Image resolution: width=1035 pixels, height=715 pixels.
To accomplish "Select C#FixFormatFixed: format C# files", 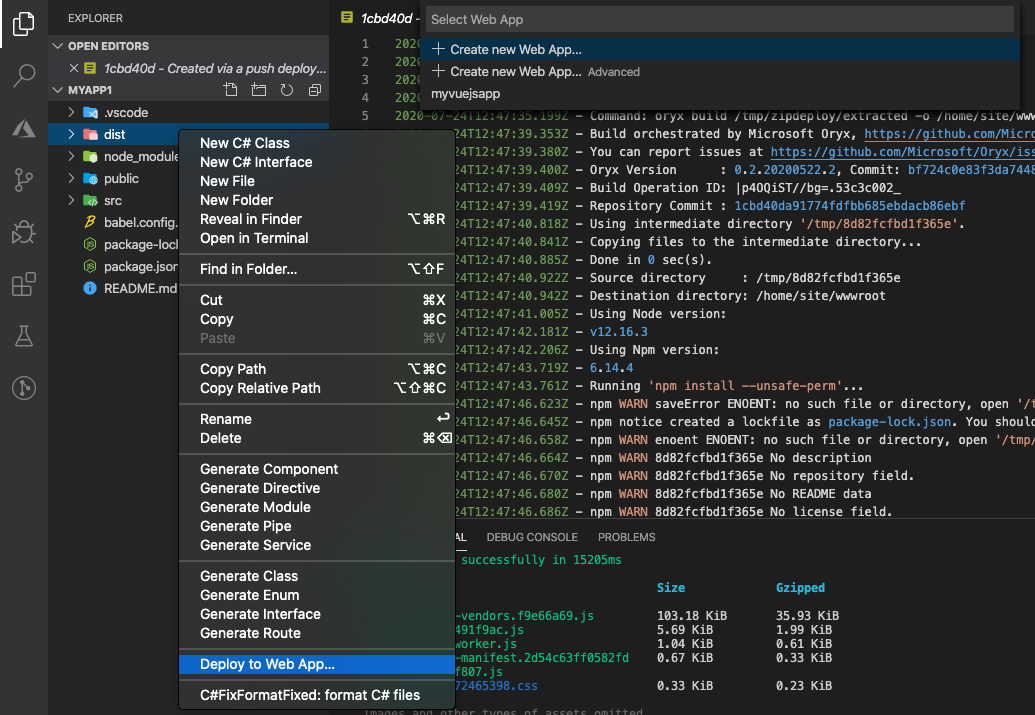I will [317, 695].
